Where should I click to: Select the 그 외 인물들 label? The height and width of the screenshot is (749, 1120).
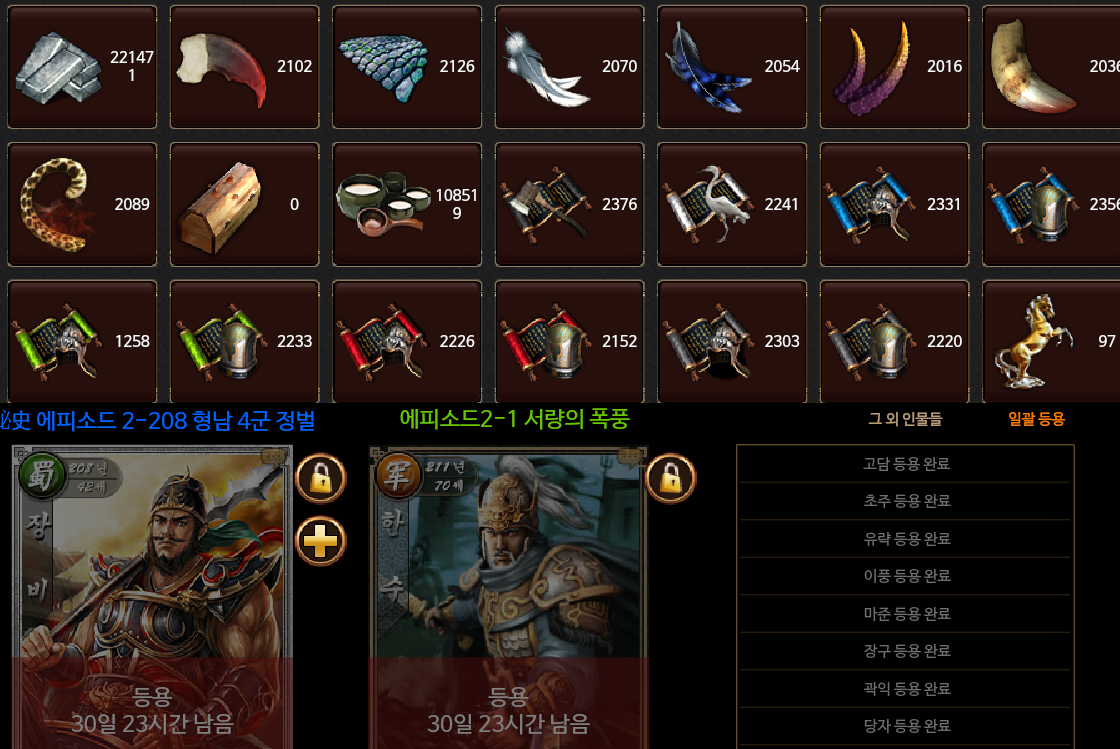pyautogui.click(x=905, y=419)
